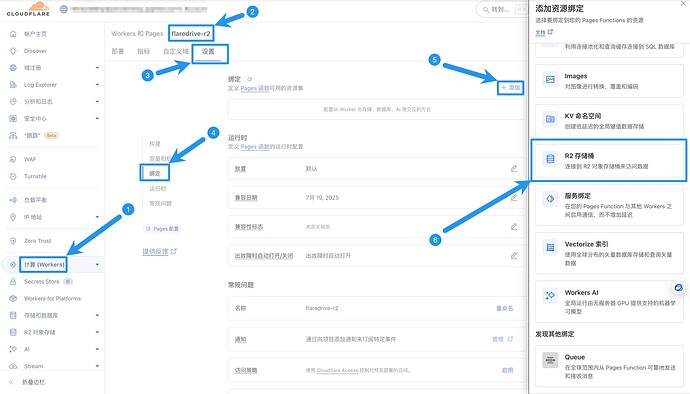Choose the Images binding icon
Screen dimensions: 690x394
pyautogui.click(x=550, y=79)
